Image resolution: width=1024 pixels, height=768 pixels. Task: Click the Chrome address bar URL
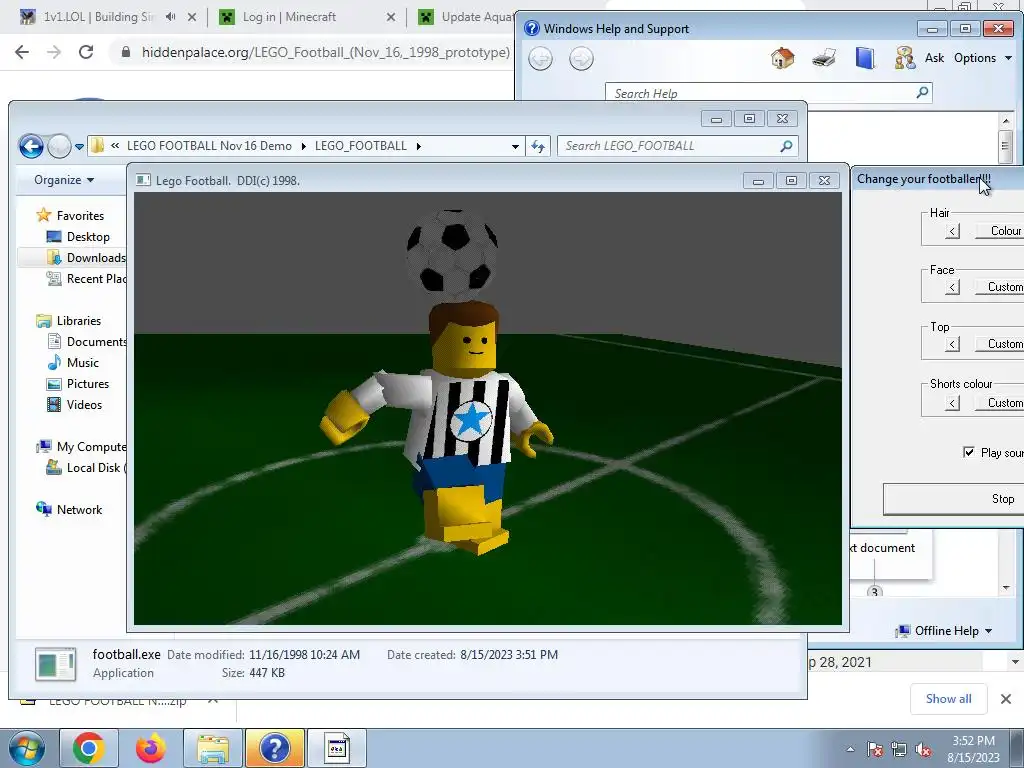coord(326,52)
